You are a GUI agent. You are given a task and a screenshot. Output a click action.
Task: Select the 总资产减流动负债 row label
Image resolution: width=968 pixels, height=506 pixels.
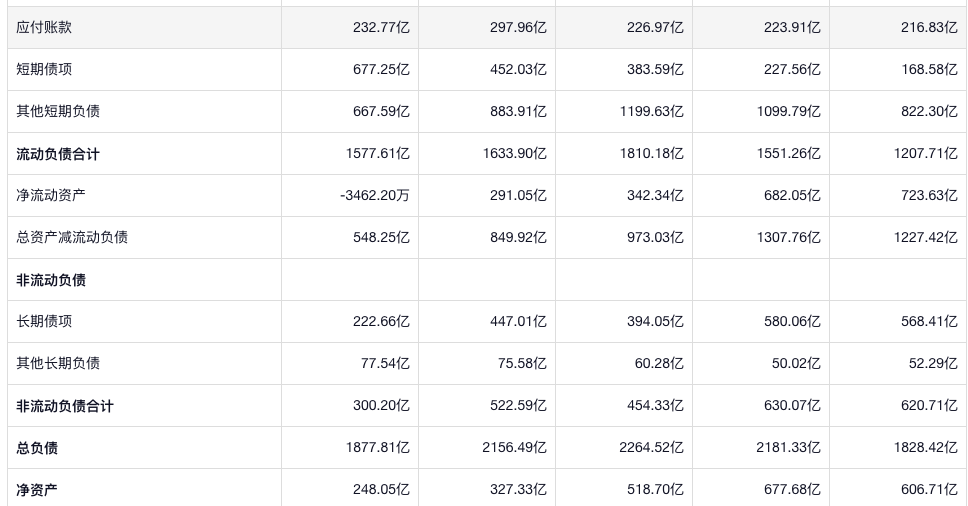72,237
